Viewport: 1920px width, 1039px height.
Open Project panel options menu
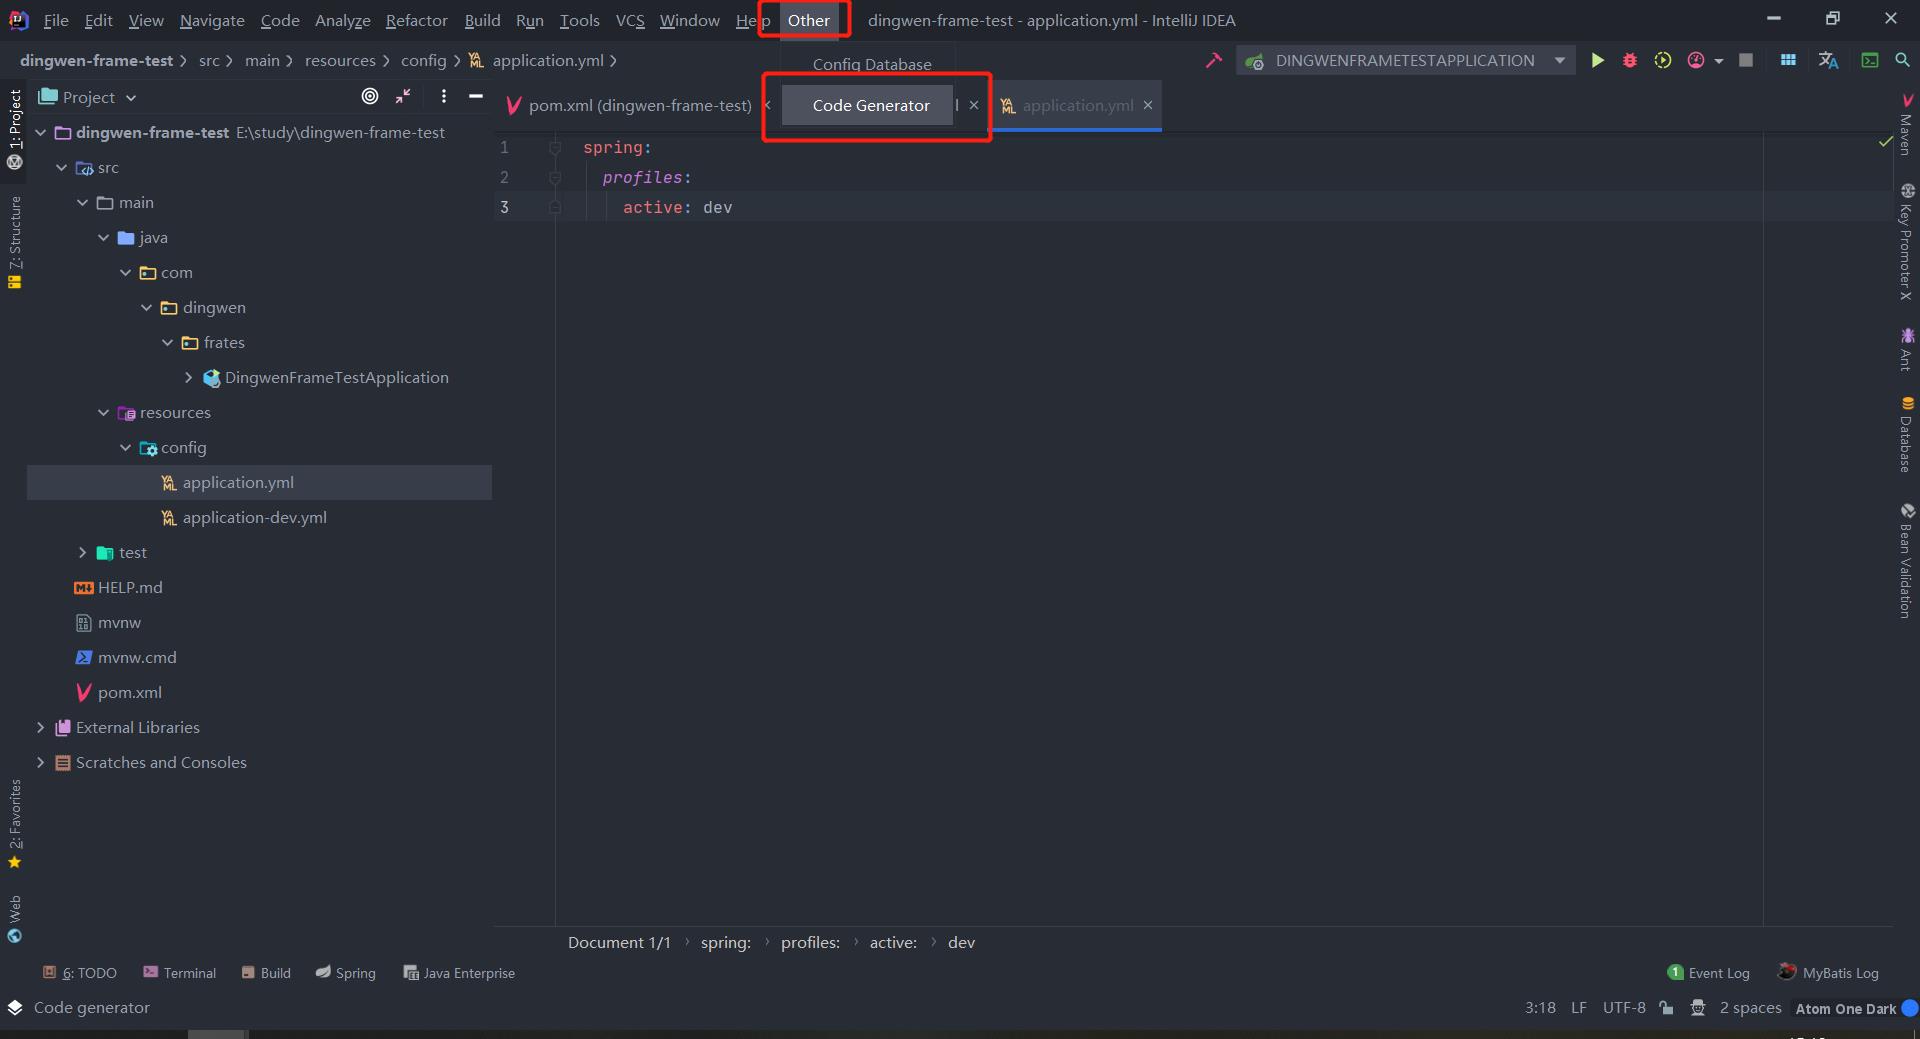(x=443, y=96)
